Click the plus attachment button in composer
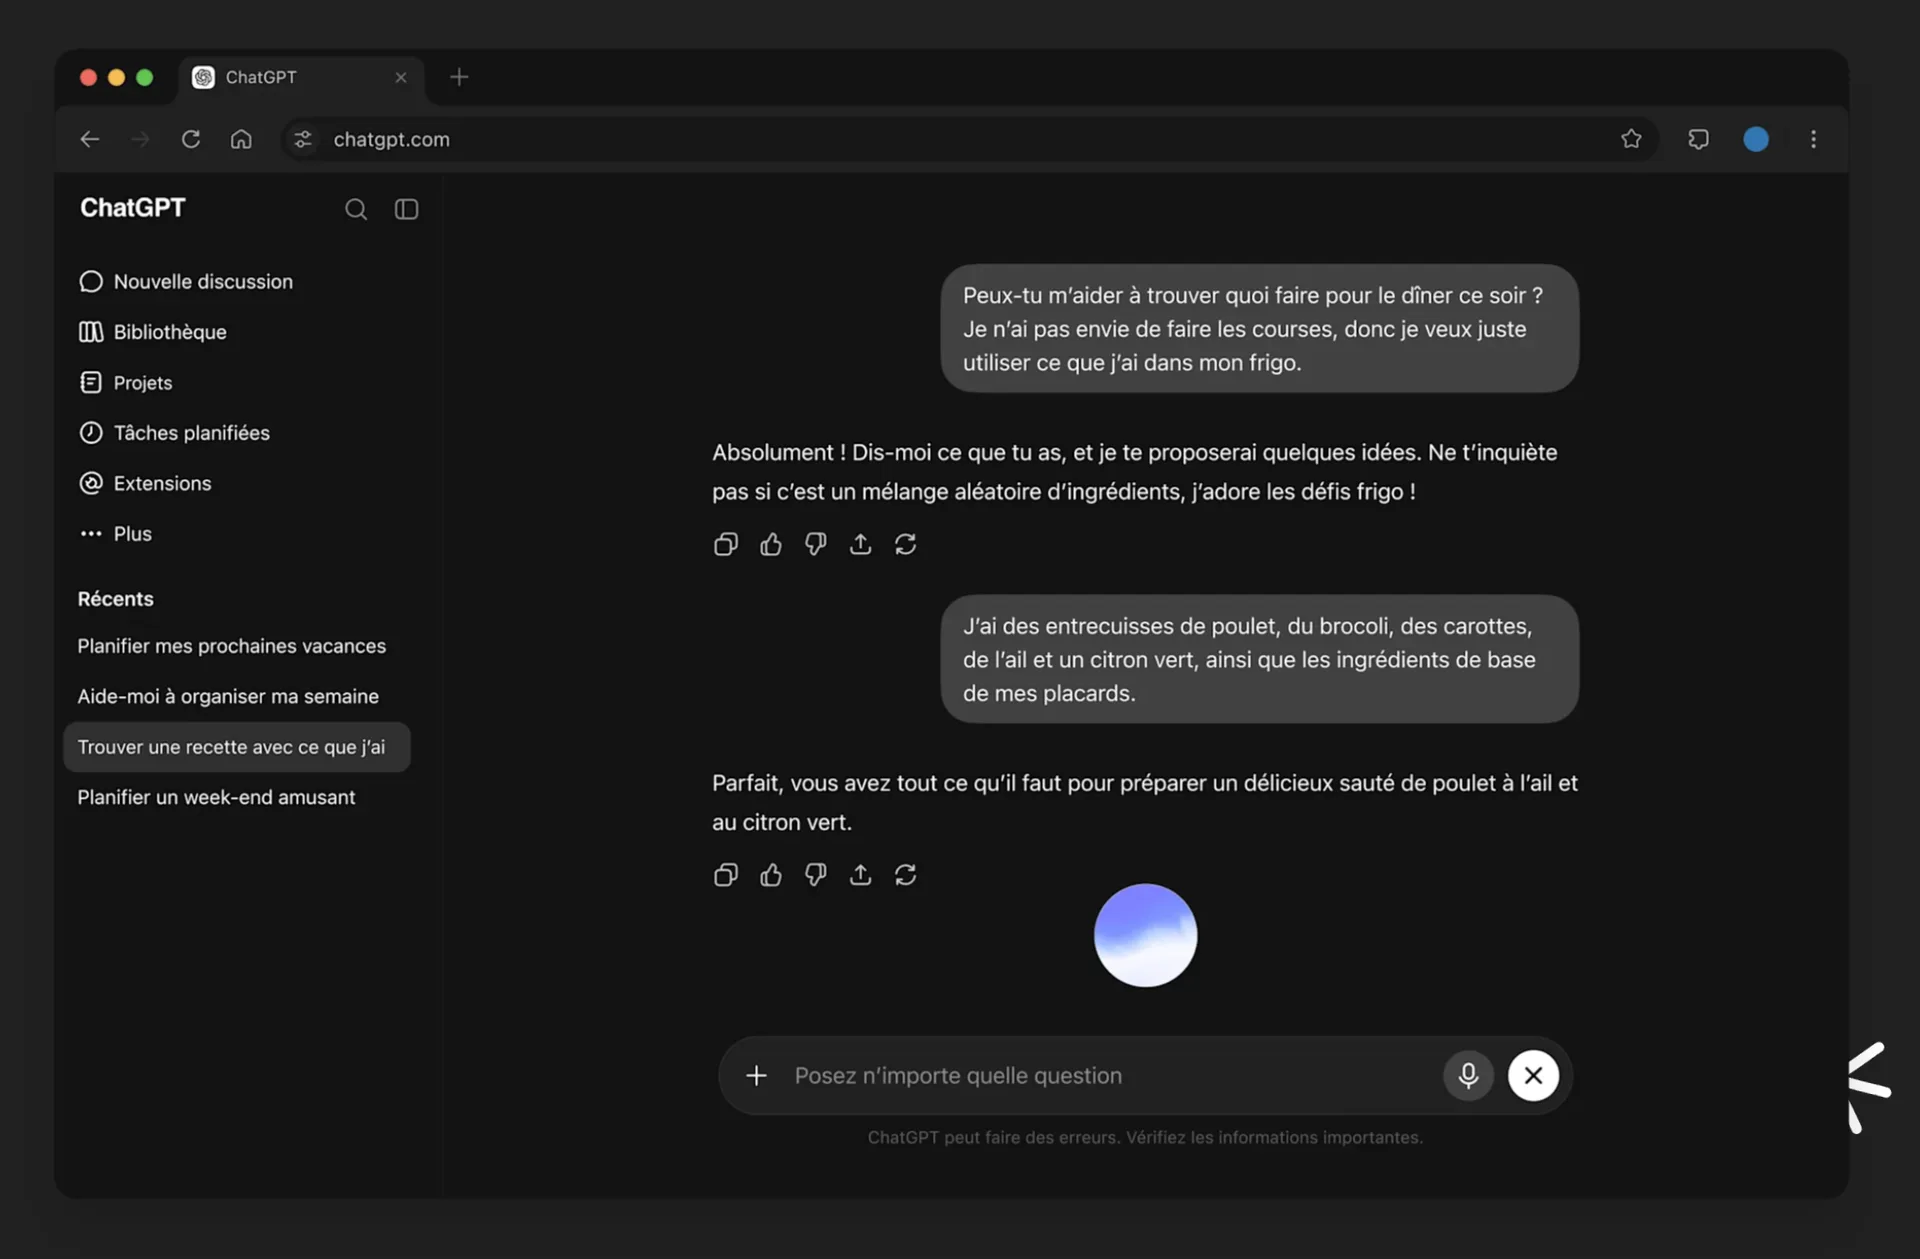1920x1259 pixels. point(757,1075)
